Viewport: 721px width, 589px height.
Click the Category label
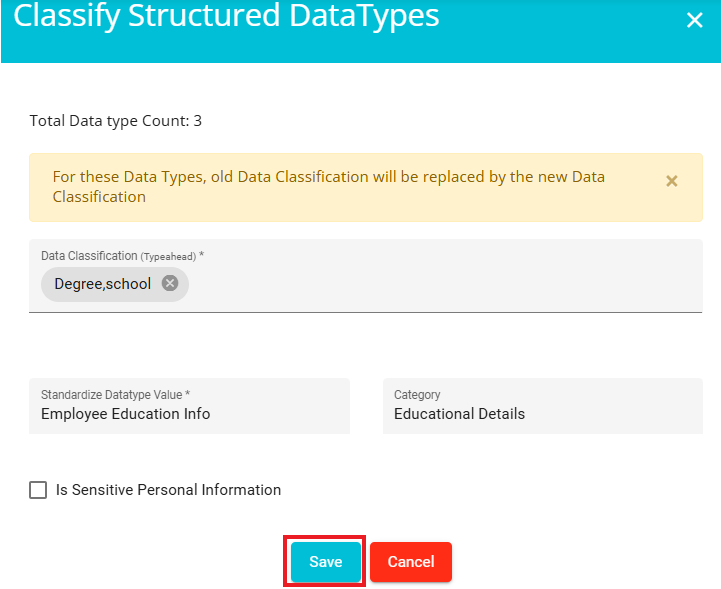click(x=417, y=395)
